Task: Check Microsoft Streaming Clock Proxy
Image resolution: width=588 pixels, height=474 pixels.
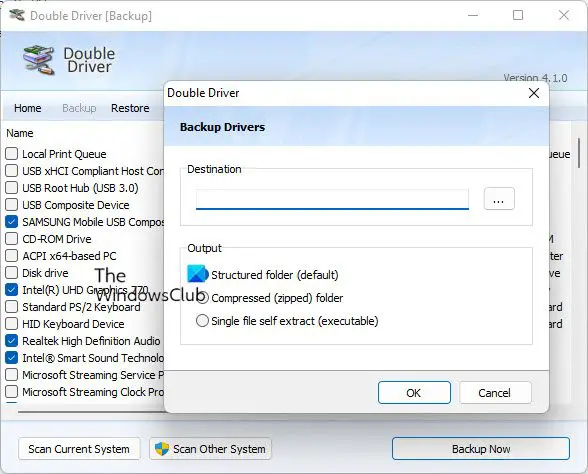Action: click(12, 392)
